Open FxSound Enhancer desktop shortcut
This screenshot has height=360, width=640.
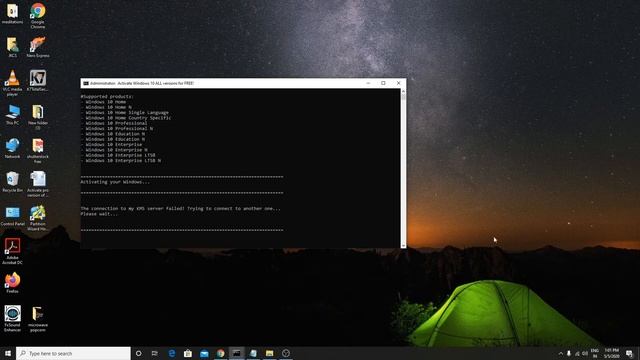12,319
